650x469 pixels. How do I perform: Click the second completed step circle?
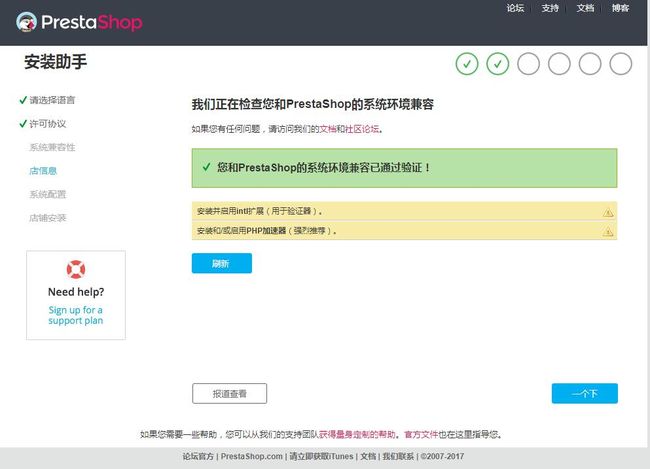pyautogui.click(x=497, y=64)
